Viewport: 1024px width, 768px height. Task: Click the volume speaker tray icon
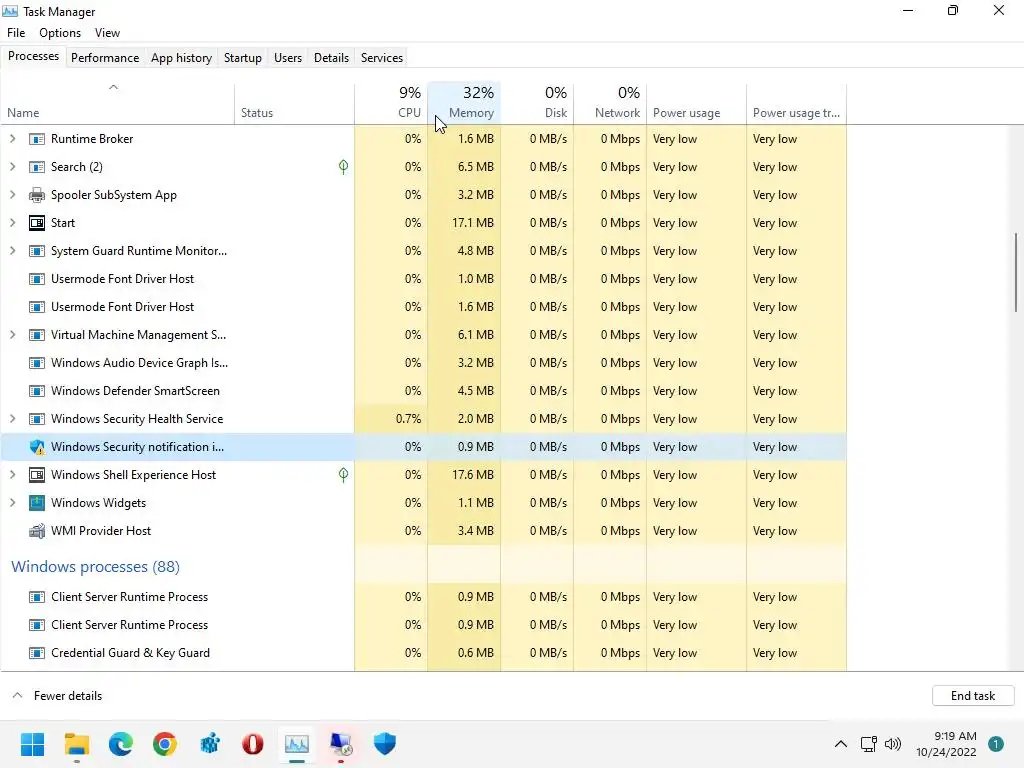click(x=893, y=744)
